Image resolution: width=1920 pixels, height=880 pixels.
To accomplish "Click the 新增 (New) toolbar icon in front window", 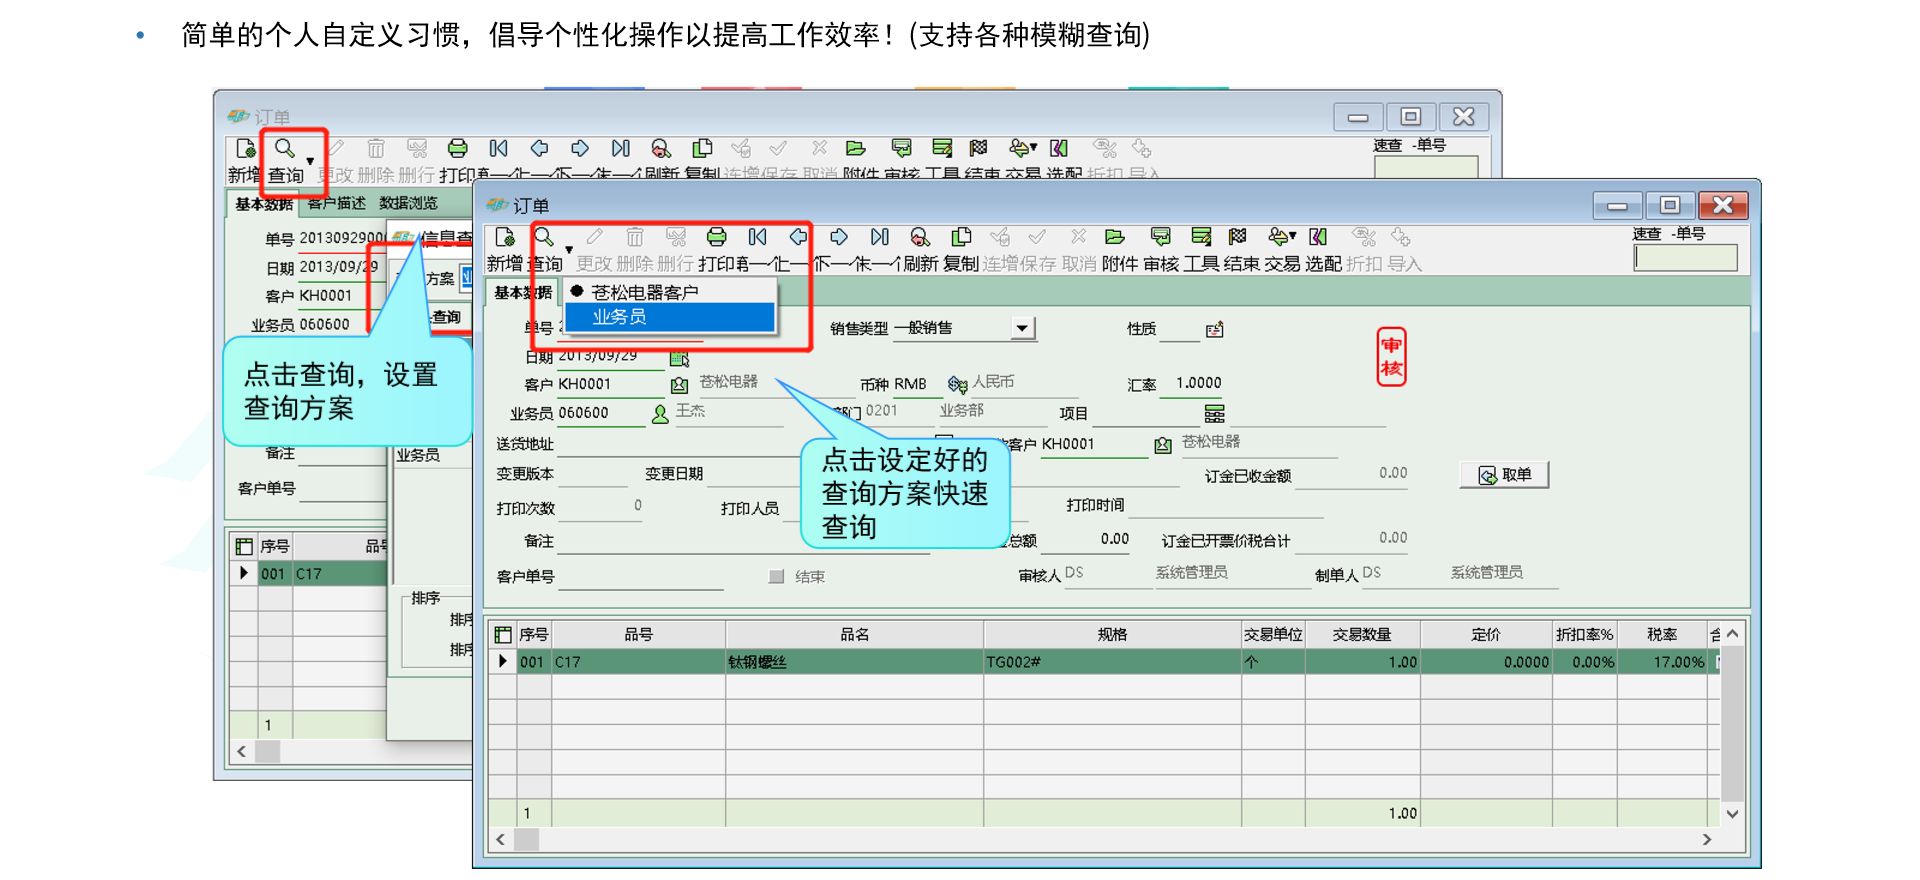I will click(505, 238).
